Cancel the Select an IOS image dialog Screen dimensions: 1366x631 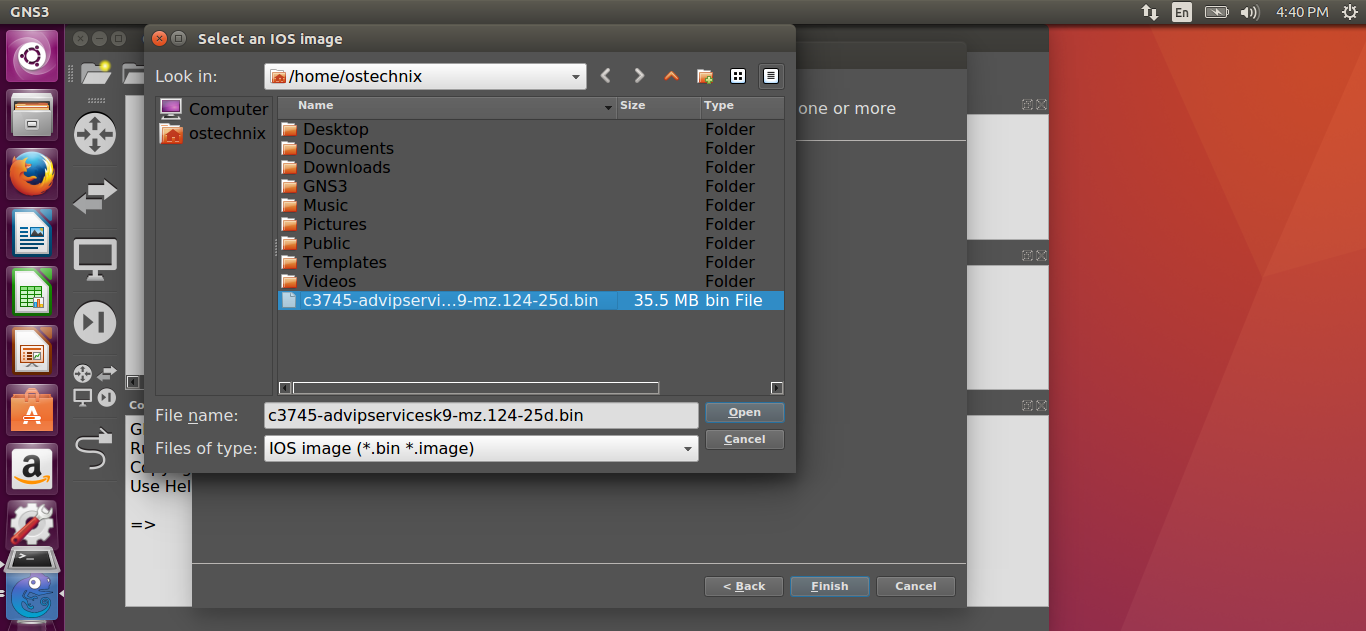(745, 439)
